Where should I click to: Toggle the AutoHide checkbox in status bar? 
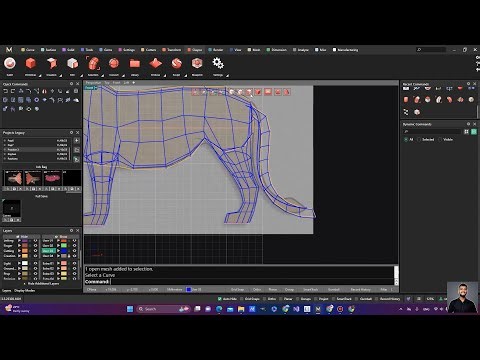tap(220, 299)
